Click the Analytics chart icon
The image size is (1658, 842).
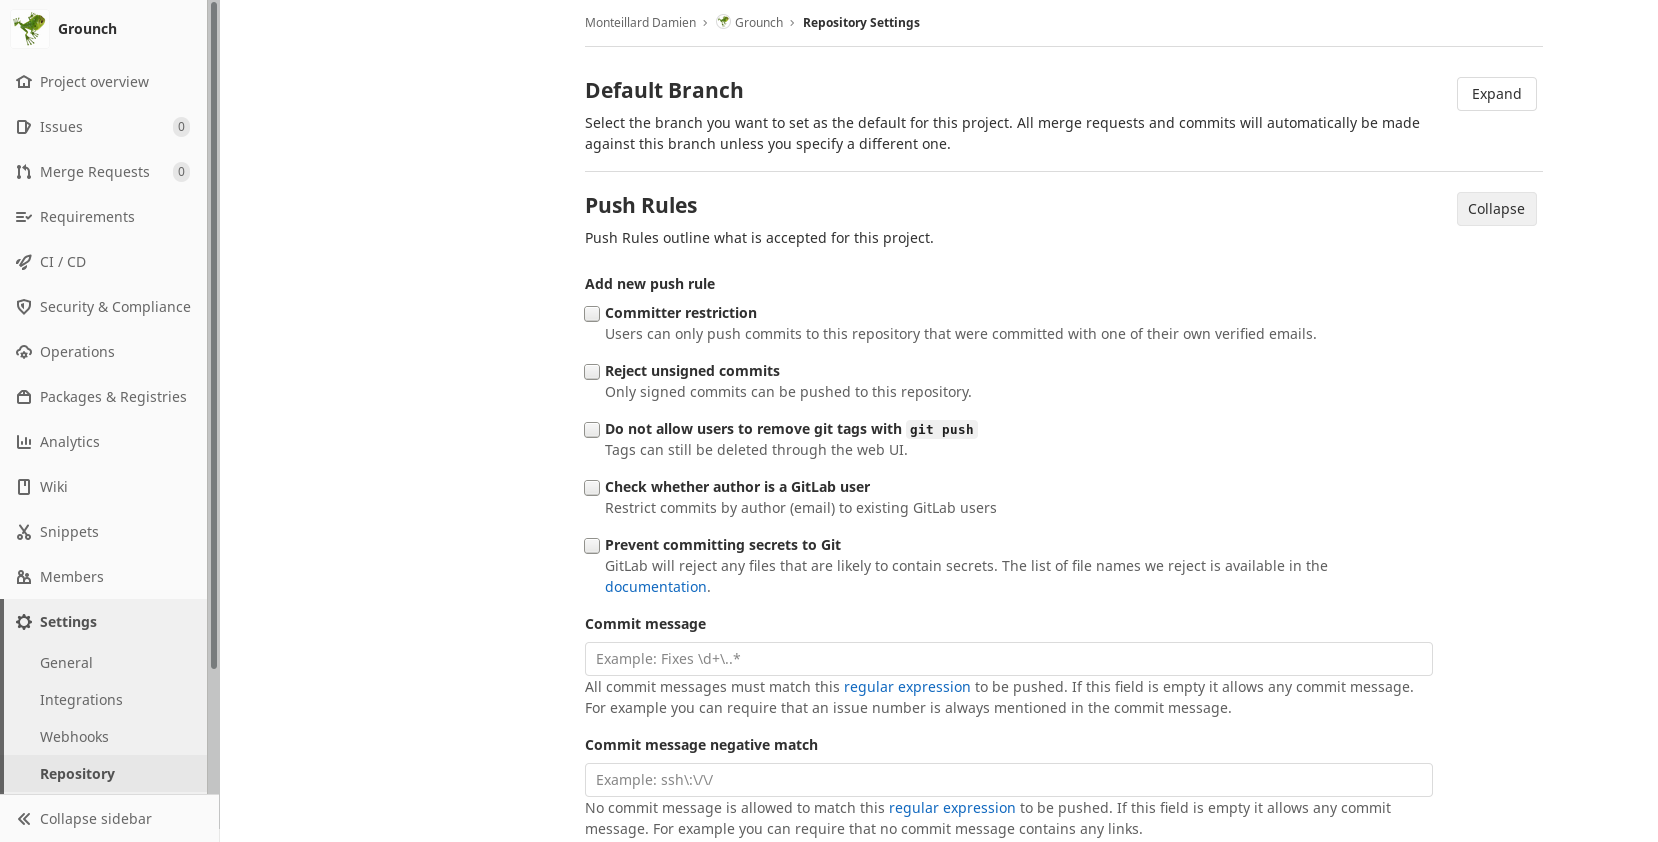pyautogui.click(x=24, y=442)
